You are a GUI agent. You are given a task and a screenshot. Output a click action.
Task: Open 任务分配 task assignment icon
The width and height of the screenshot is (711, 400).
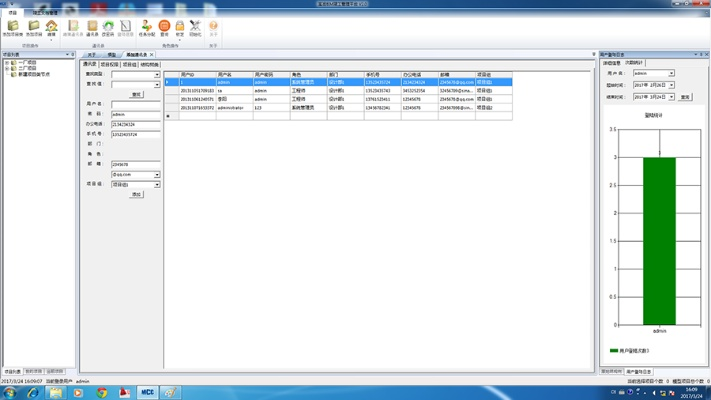pyautogui.click(x=146, y=27)
